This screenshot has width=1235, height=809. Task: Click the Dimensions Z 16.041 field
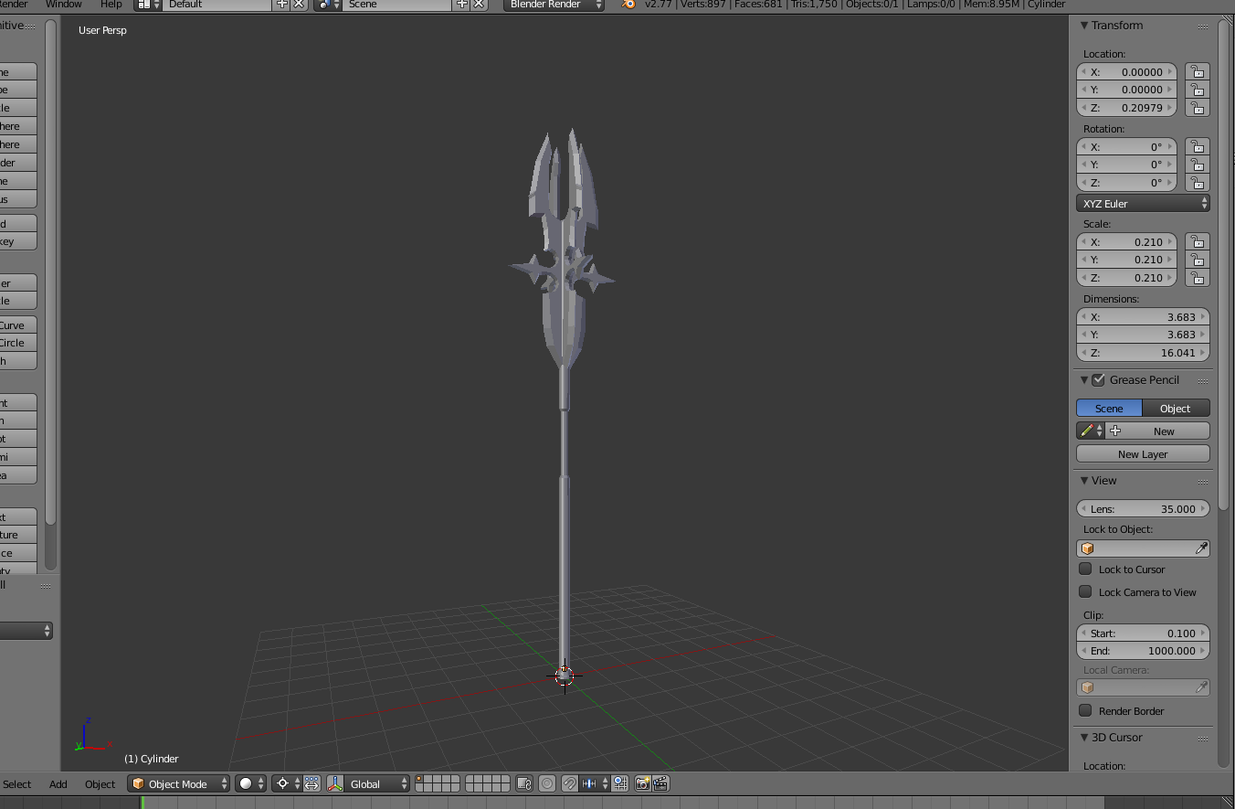[1143, 353]
